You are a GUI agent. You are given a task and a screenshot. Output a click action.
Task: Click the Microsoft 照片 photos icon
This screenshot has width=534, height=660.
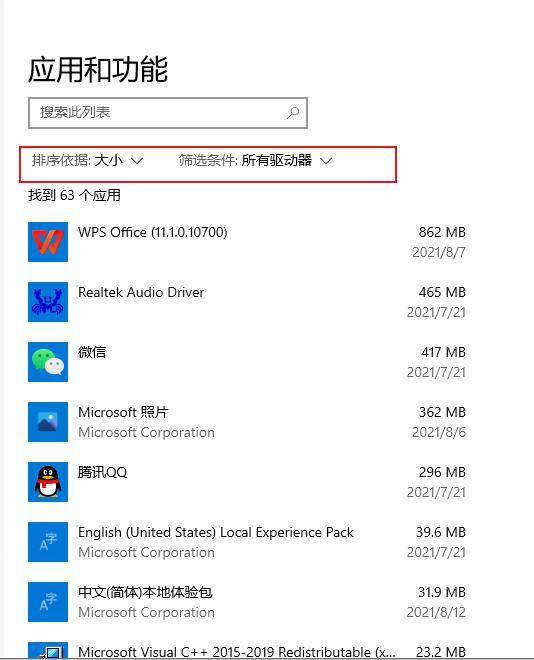[x=48, y=422]
